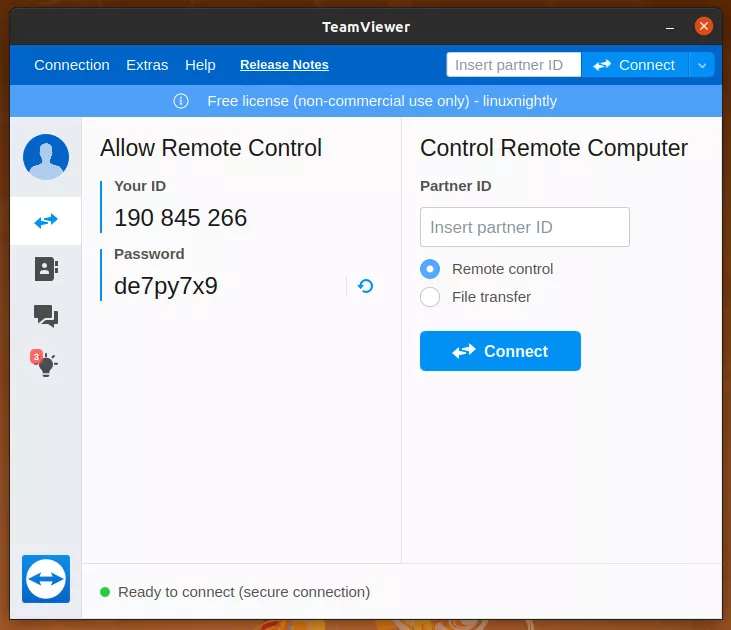The height and width of the screenshot is (630, 731).
Task: Click the green connection status indicator dot
Action: tap(105, 592)
